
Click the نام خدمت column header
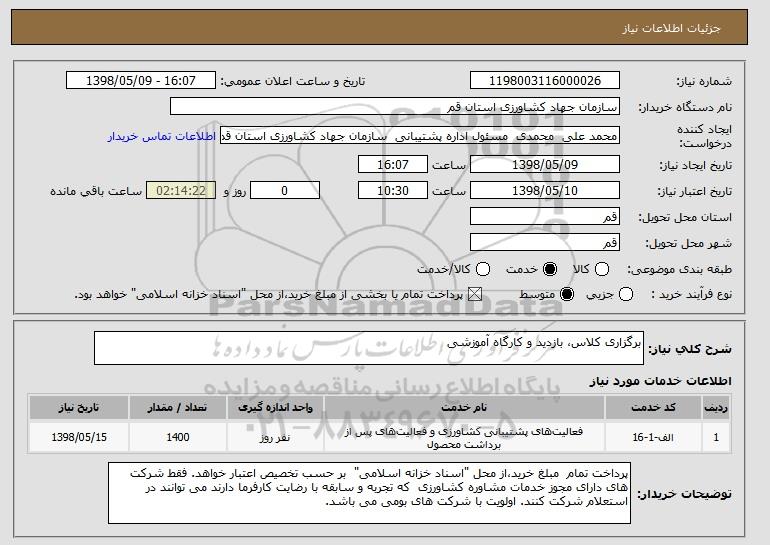(x=464, y=408)
